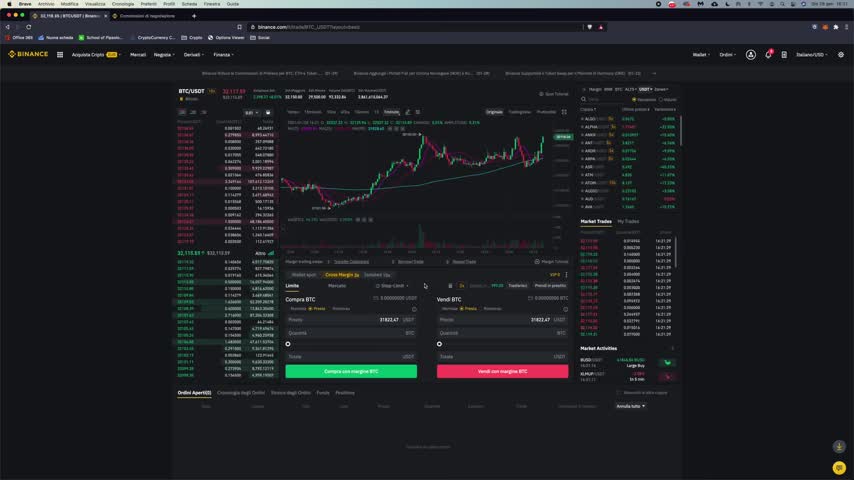The image size is (854, 480).
Task: Click the Quantità field in Vendi BTC
Action: [502, 333]
